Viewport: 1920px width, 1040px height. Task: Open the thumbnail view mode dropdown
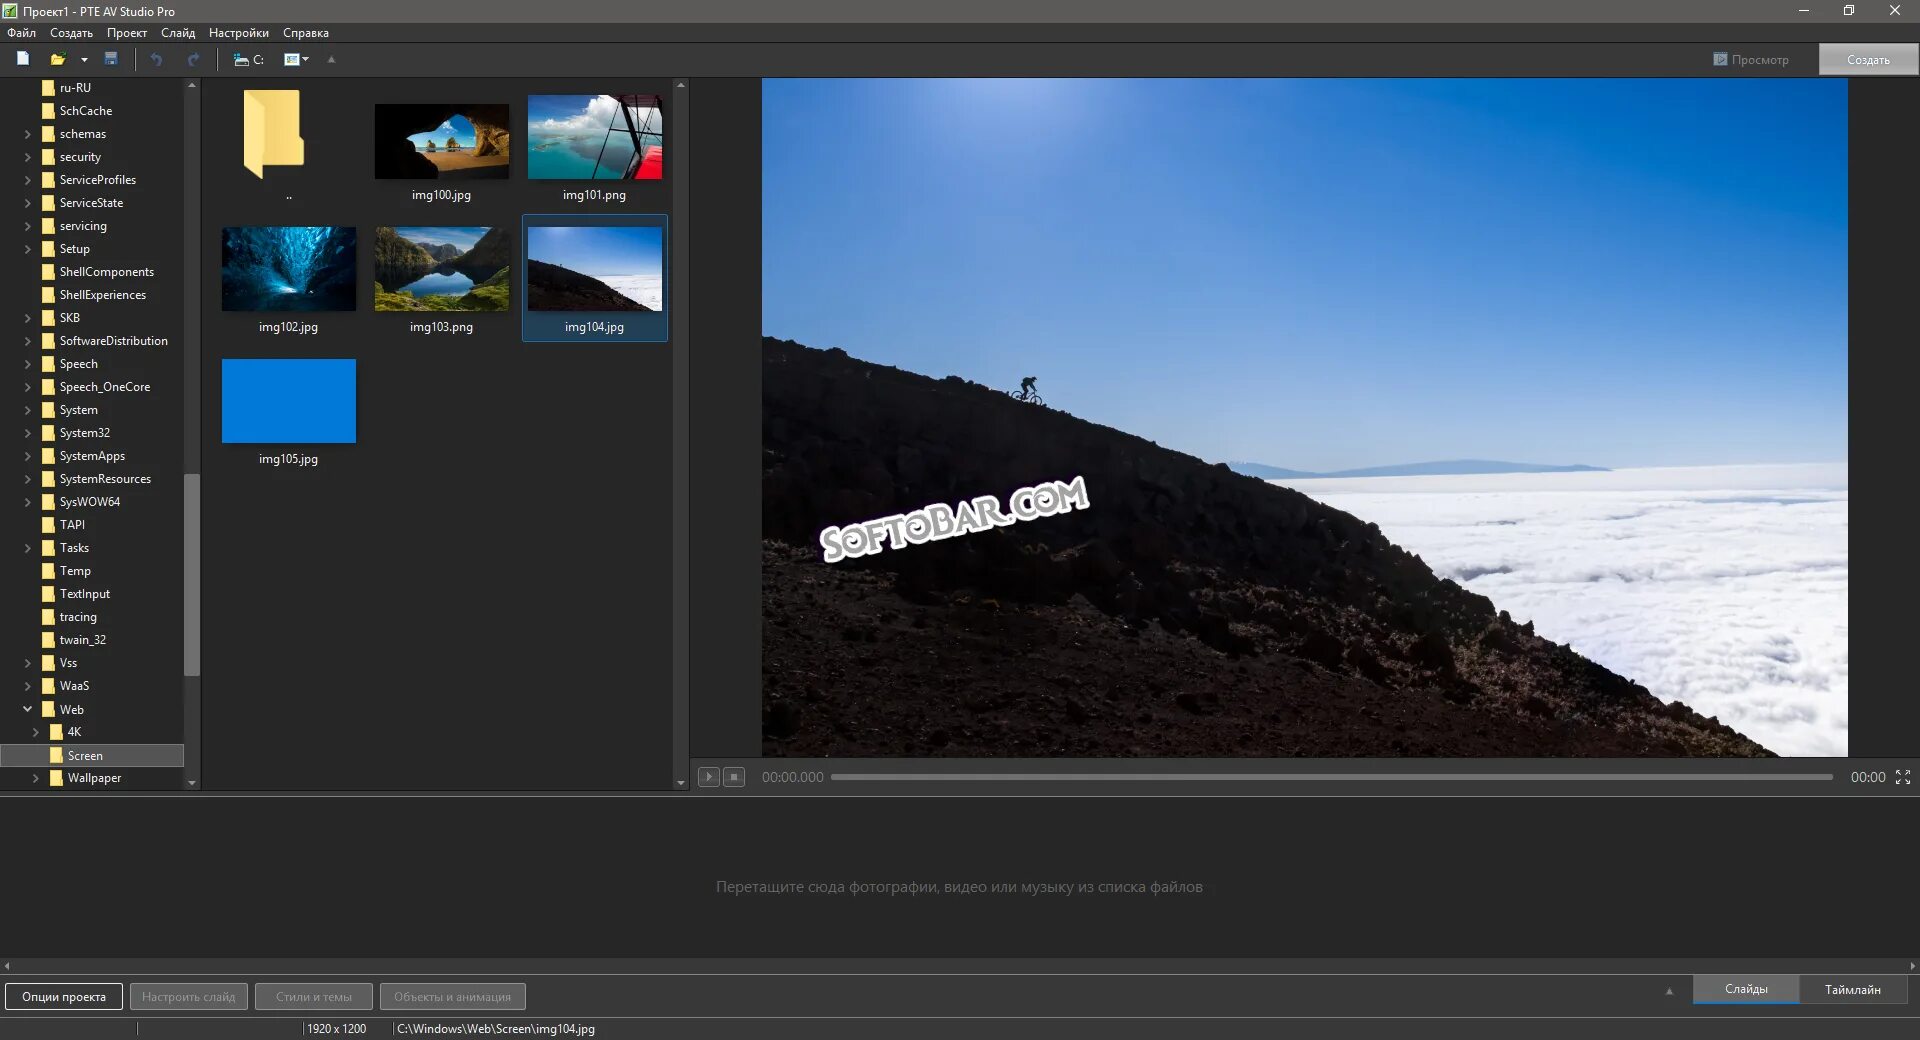pyautogui.click(x=296, y=59)
